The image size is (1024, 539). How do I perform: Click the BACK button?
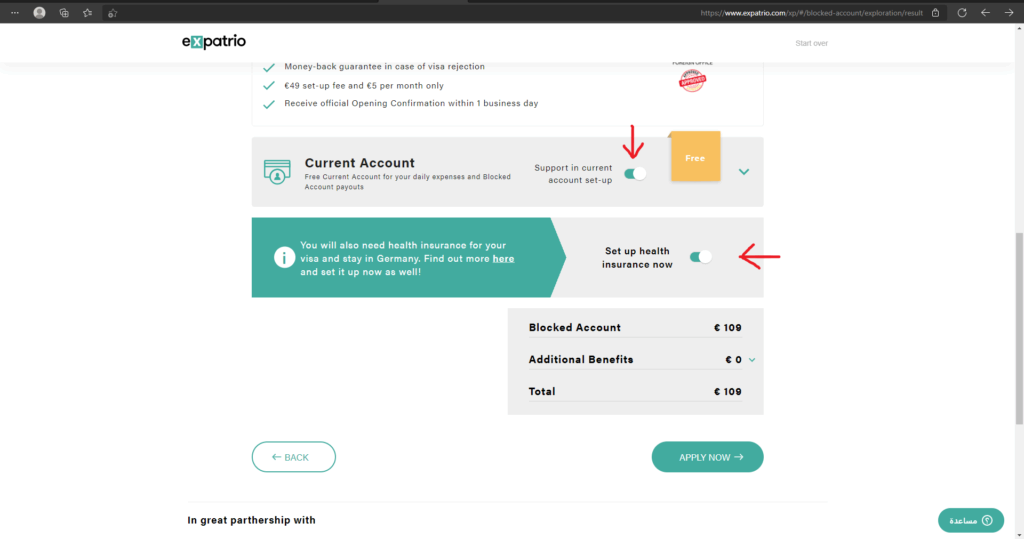pyautogui.click(x=294, y=457)
